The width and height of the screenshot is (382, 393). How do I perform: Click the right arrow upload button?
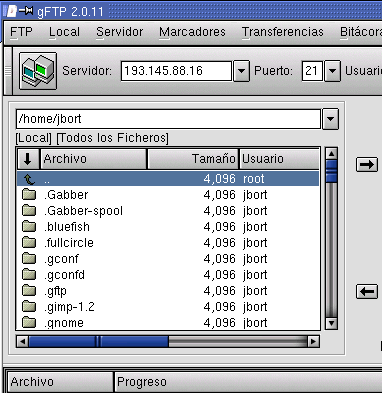pos(367,164)
